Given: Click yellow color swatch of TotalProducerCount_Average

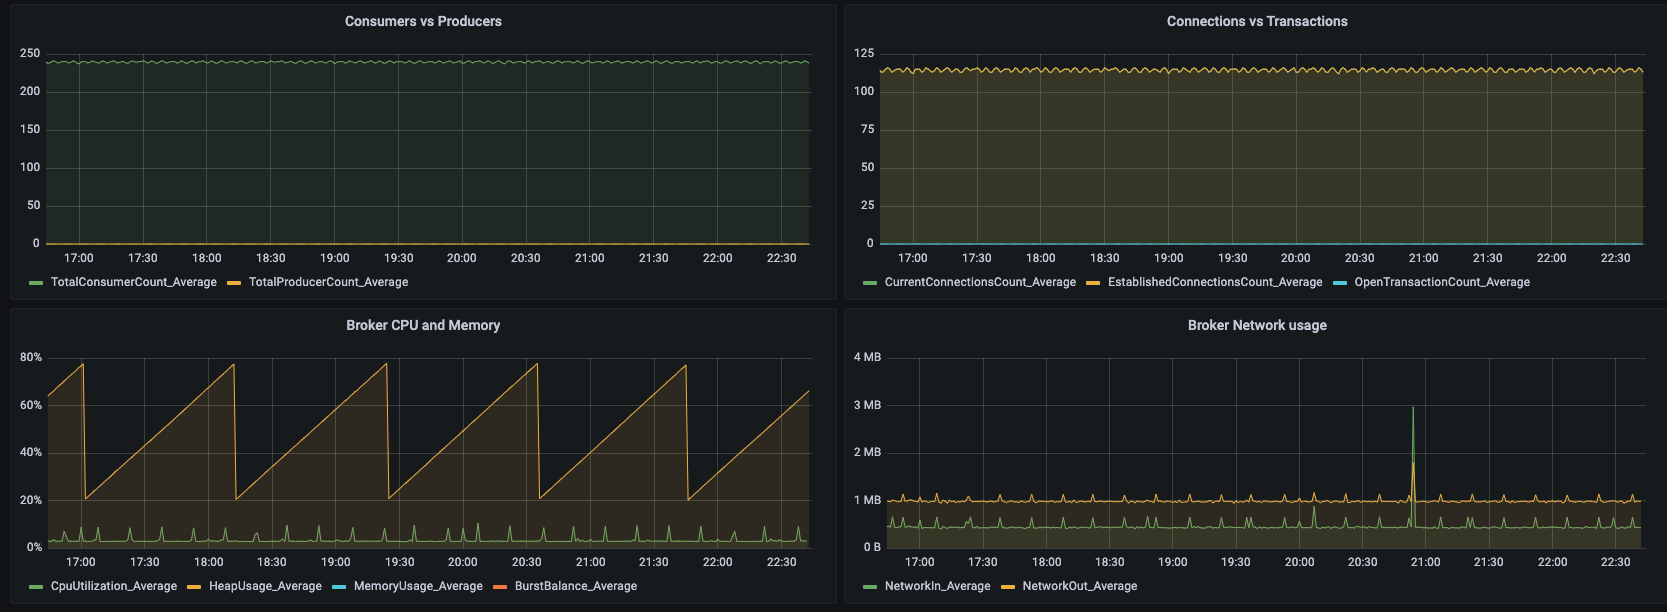Looking at the screenshot, I should [x=235, y=283].
